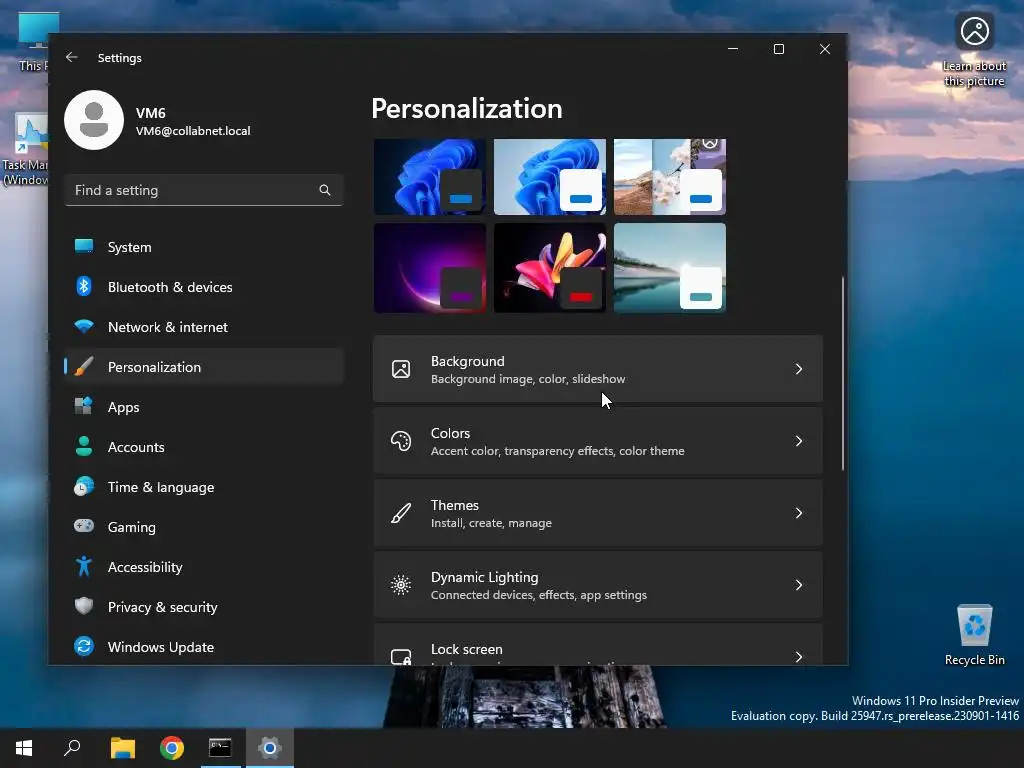Launch Google Chrome from taskbar

172,748
